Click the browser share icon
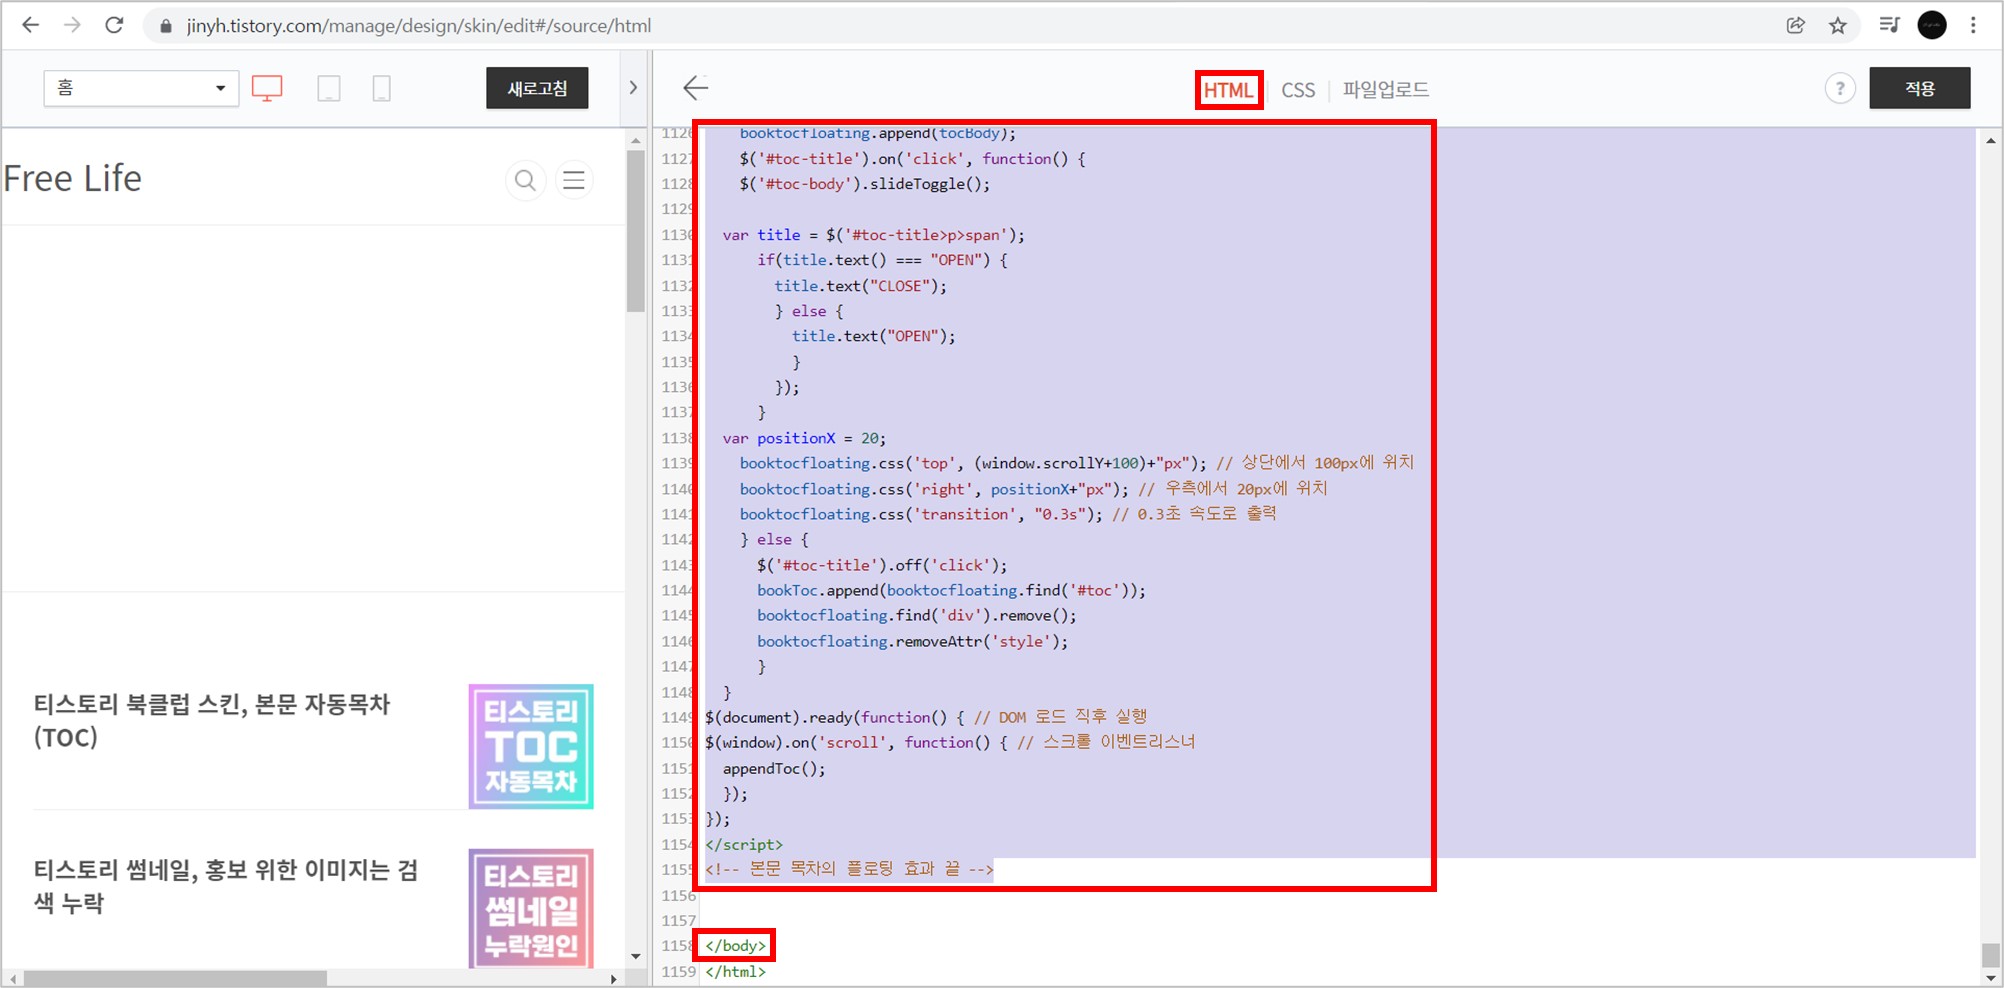Screen dimensions: 2004x988 coord(1795,26)
